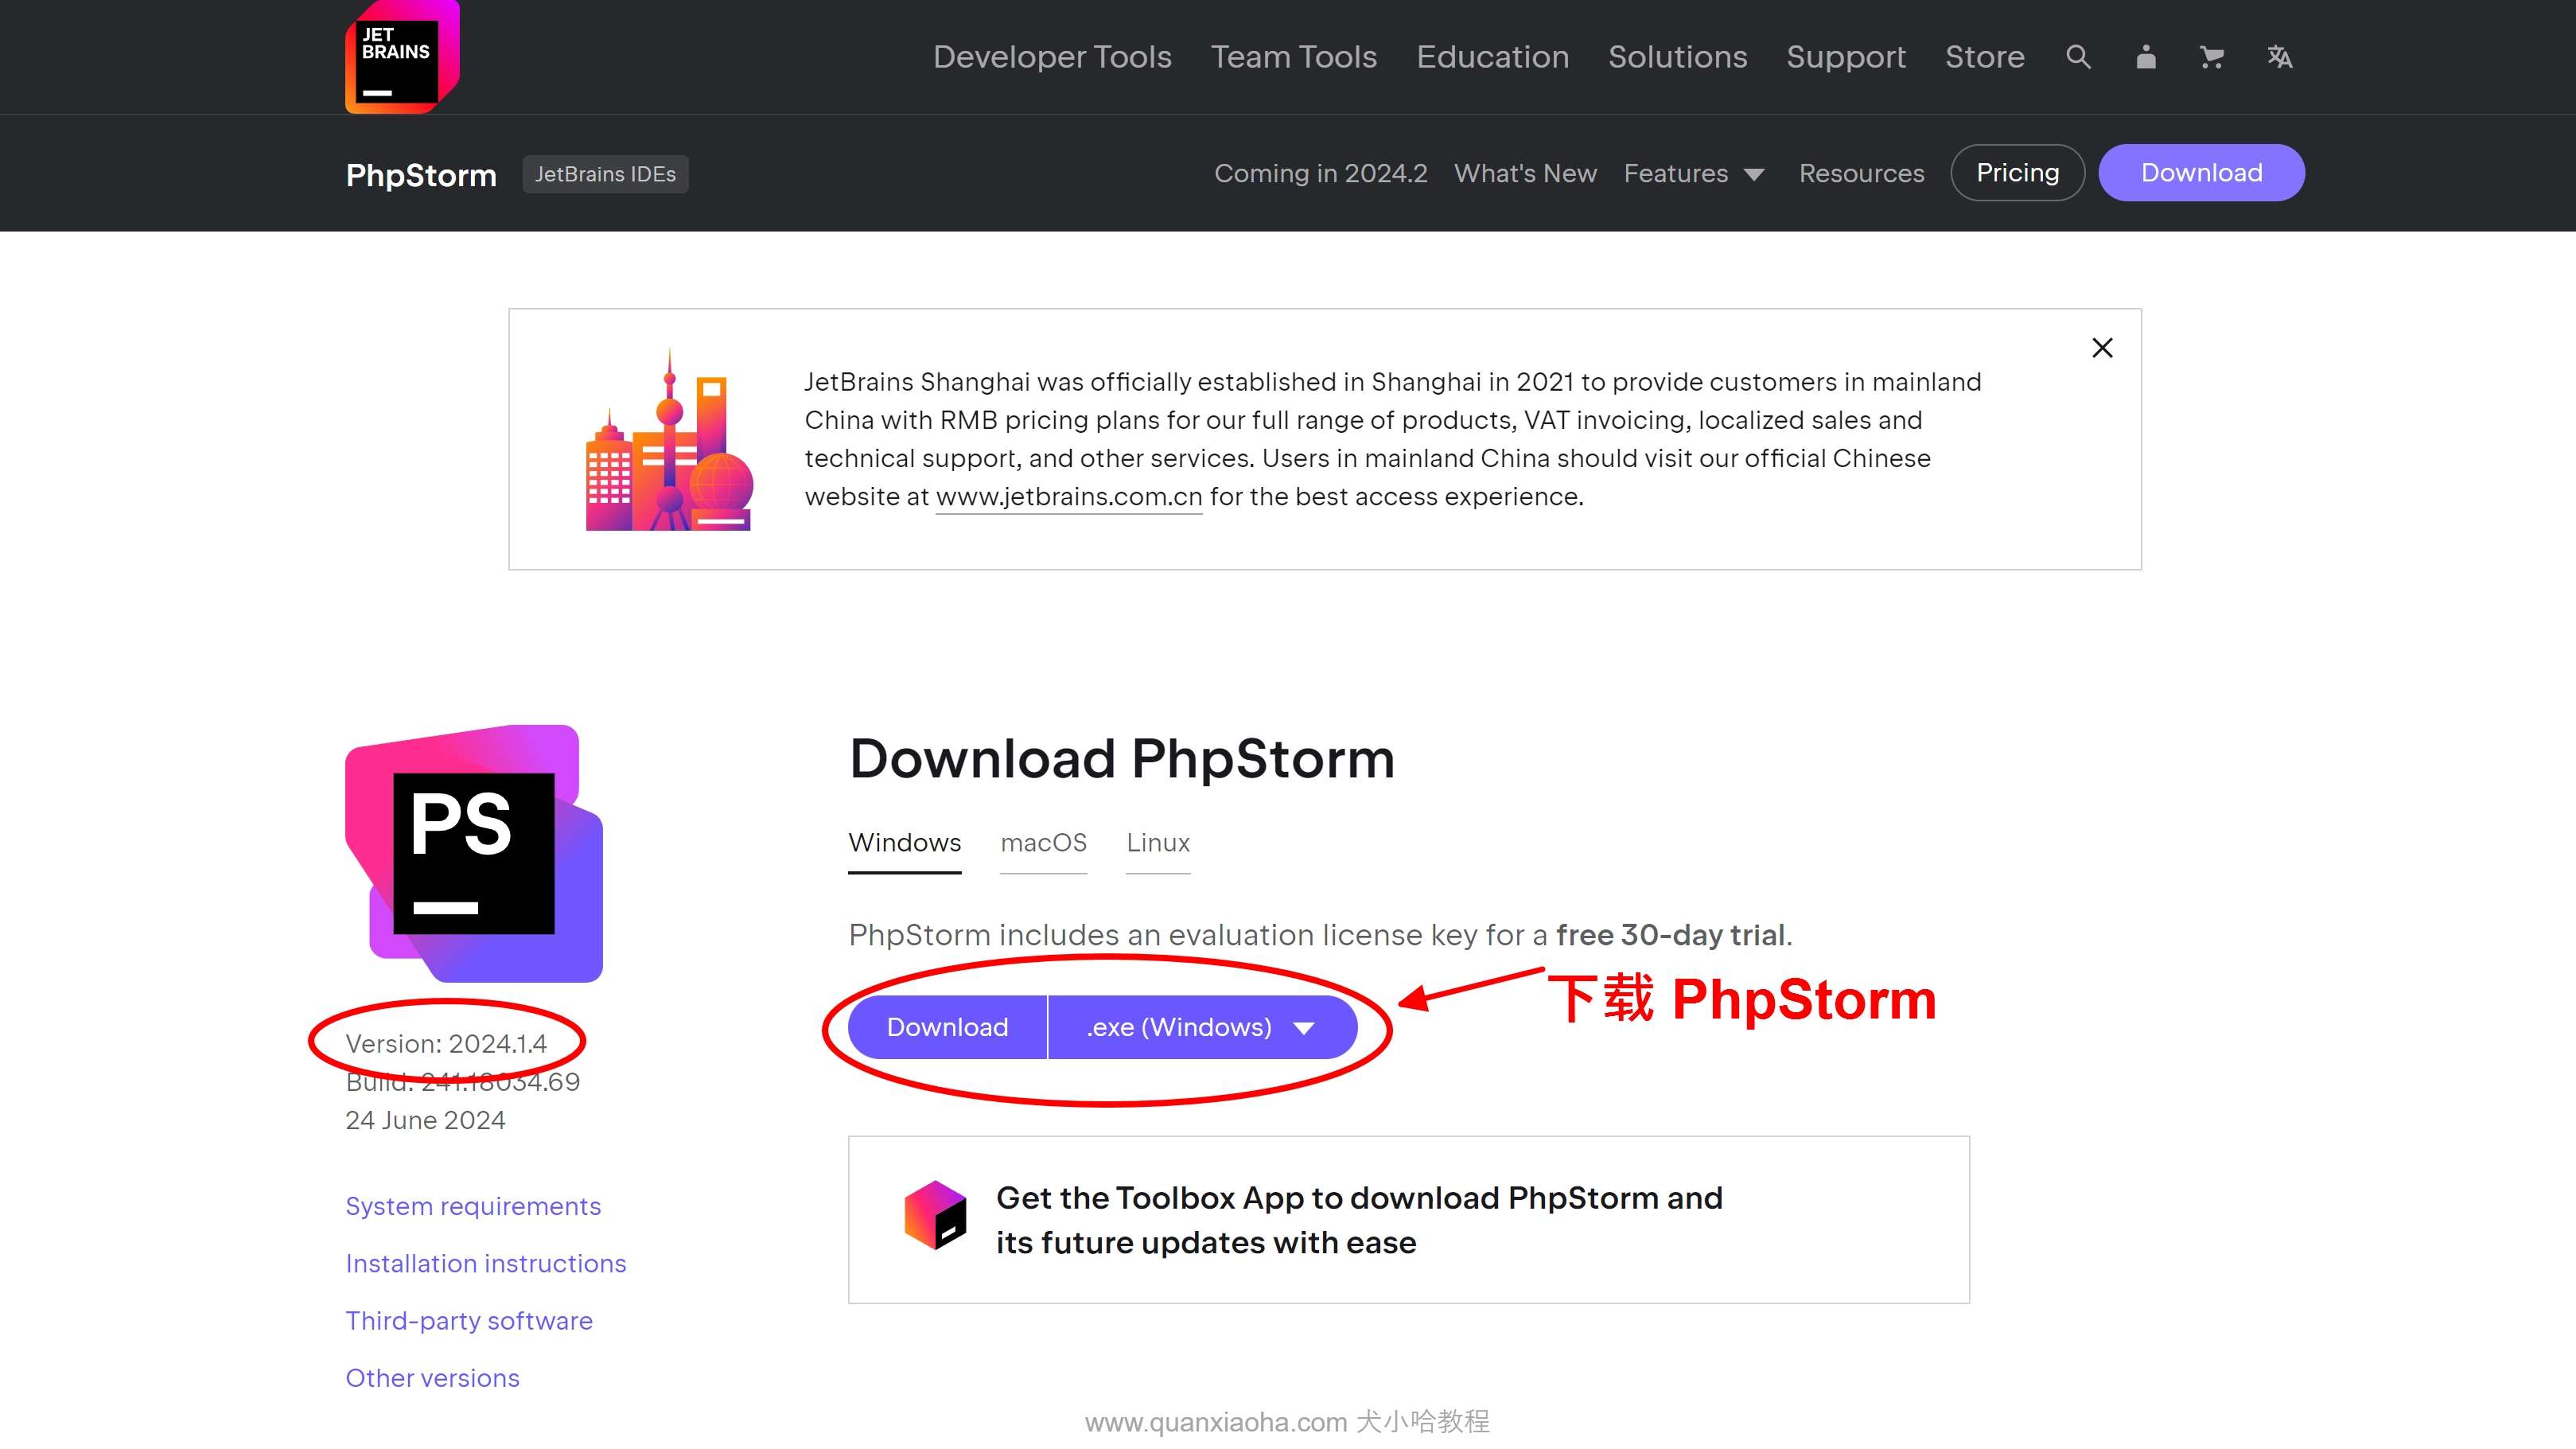The width and height of the screenshot is (2576, 1449).
Task: Open Installation instructions link
Action: [x=485, y=1264]
